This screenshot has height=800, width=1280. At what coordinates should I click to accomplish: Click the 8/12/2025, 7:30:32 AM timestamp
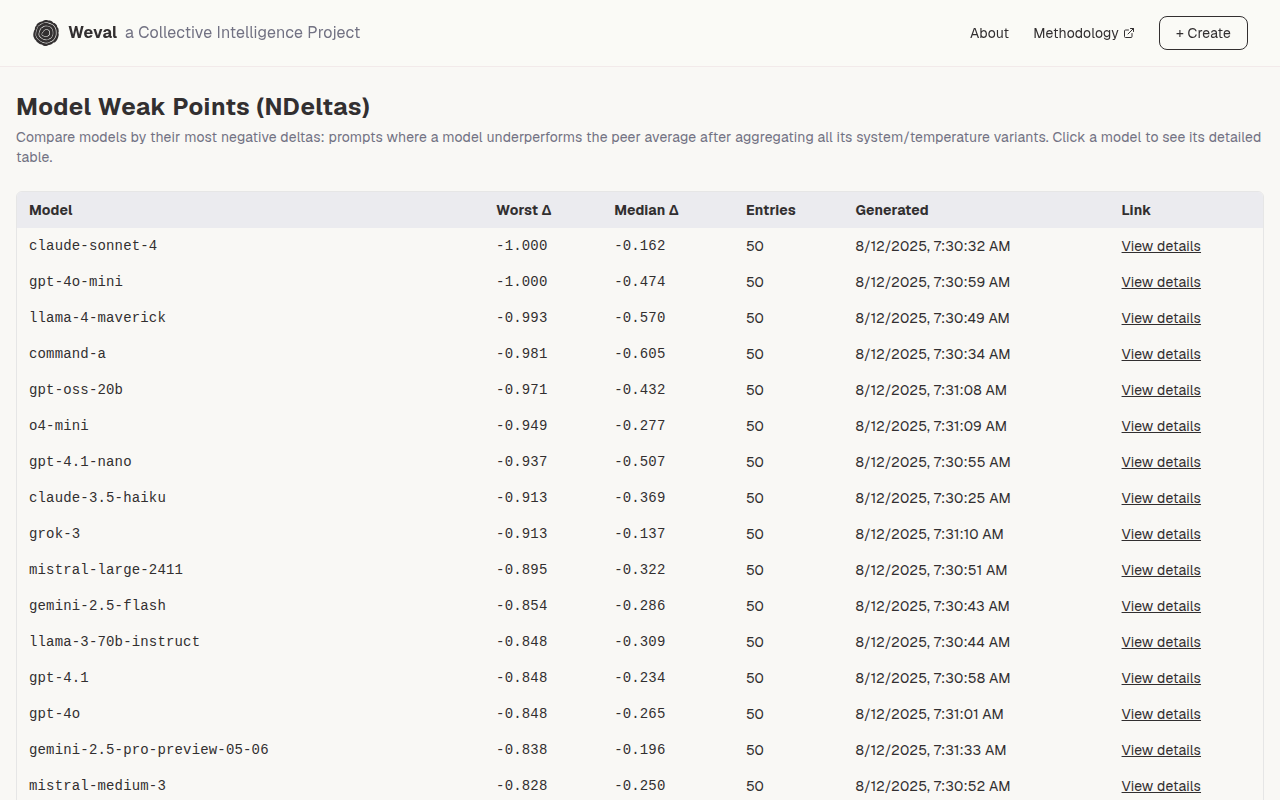[933, 246]
